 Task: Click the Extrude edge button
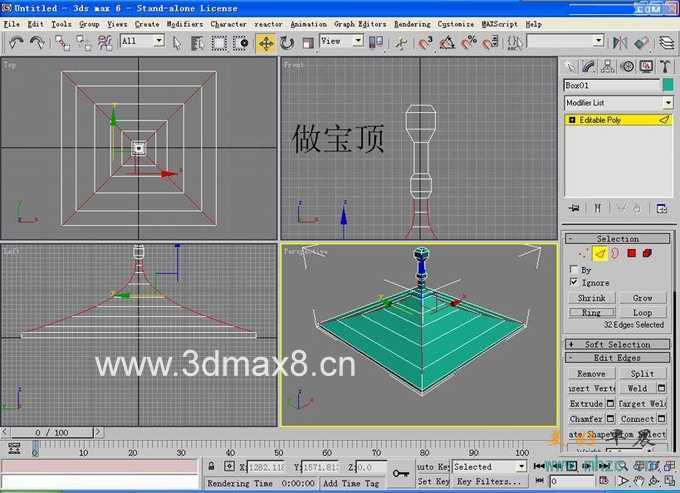[x=586, y=404]
